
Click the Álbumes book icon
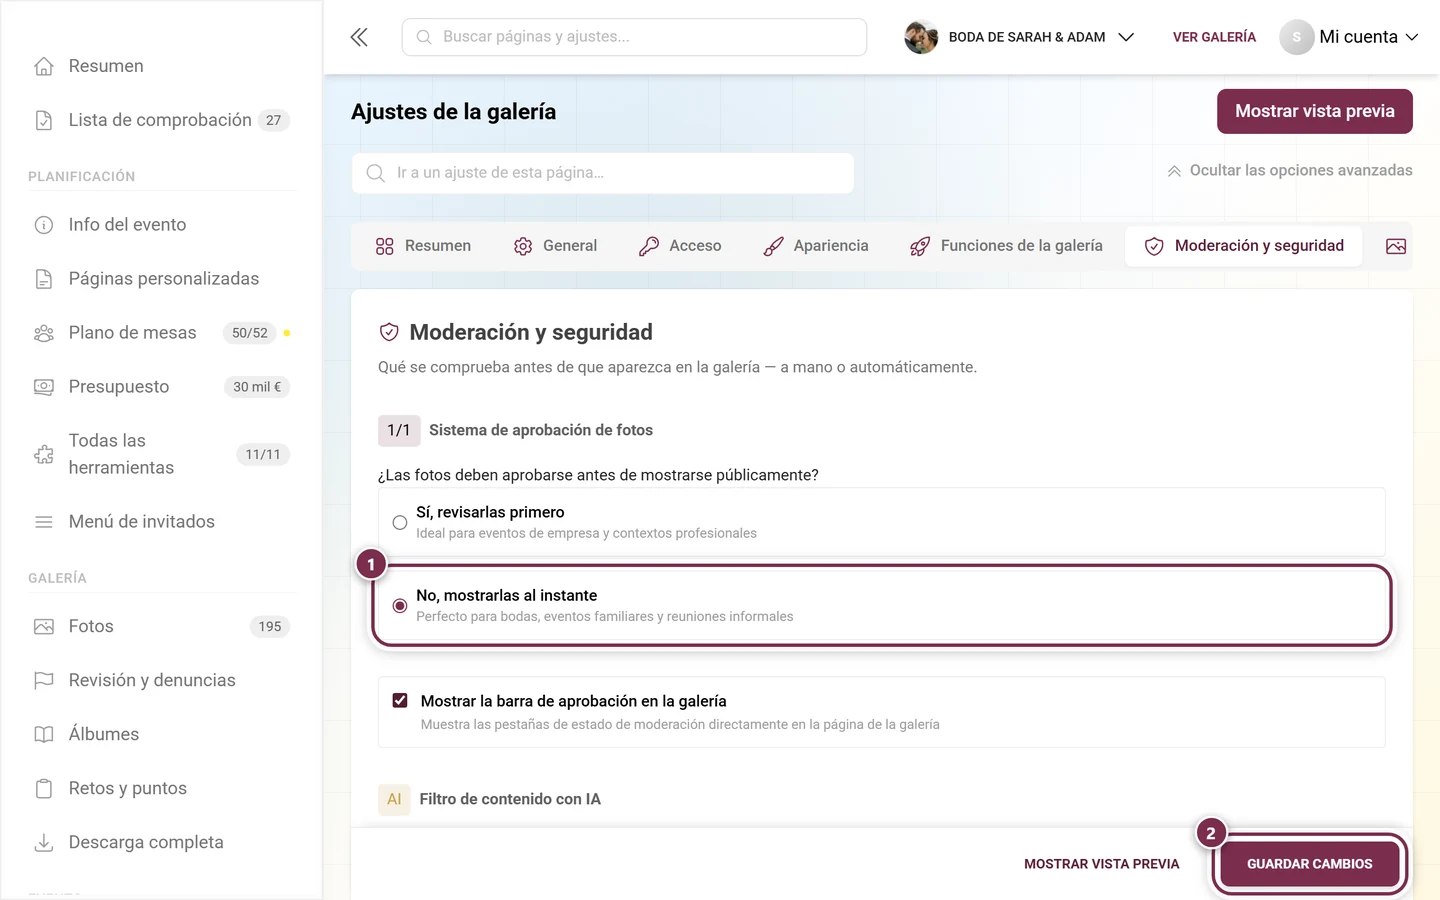coord(44,735)
